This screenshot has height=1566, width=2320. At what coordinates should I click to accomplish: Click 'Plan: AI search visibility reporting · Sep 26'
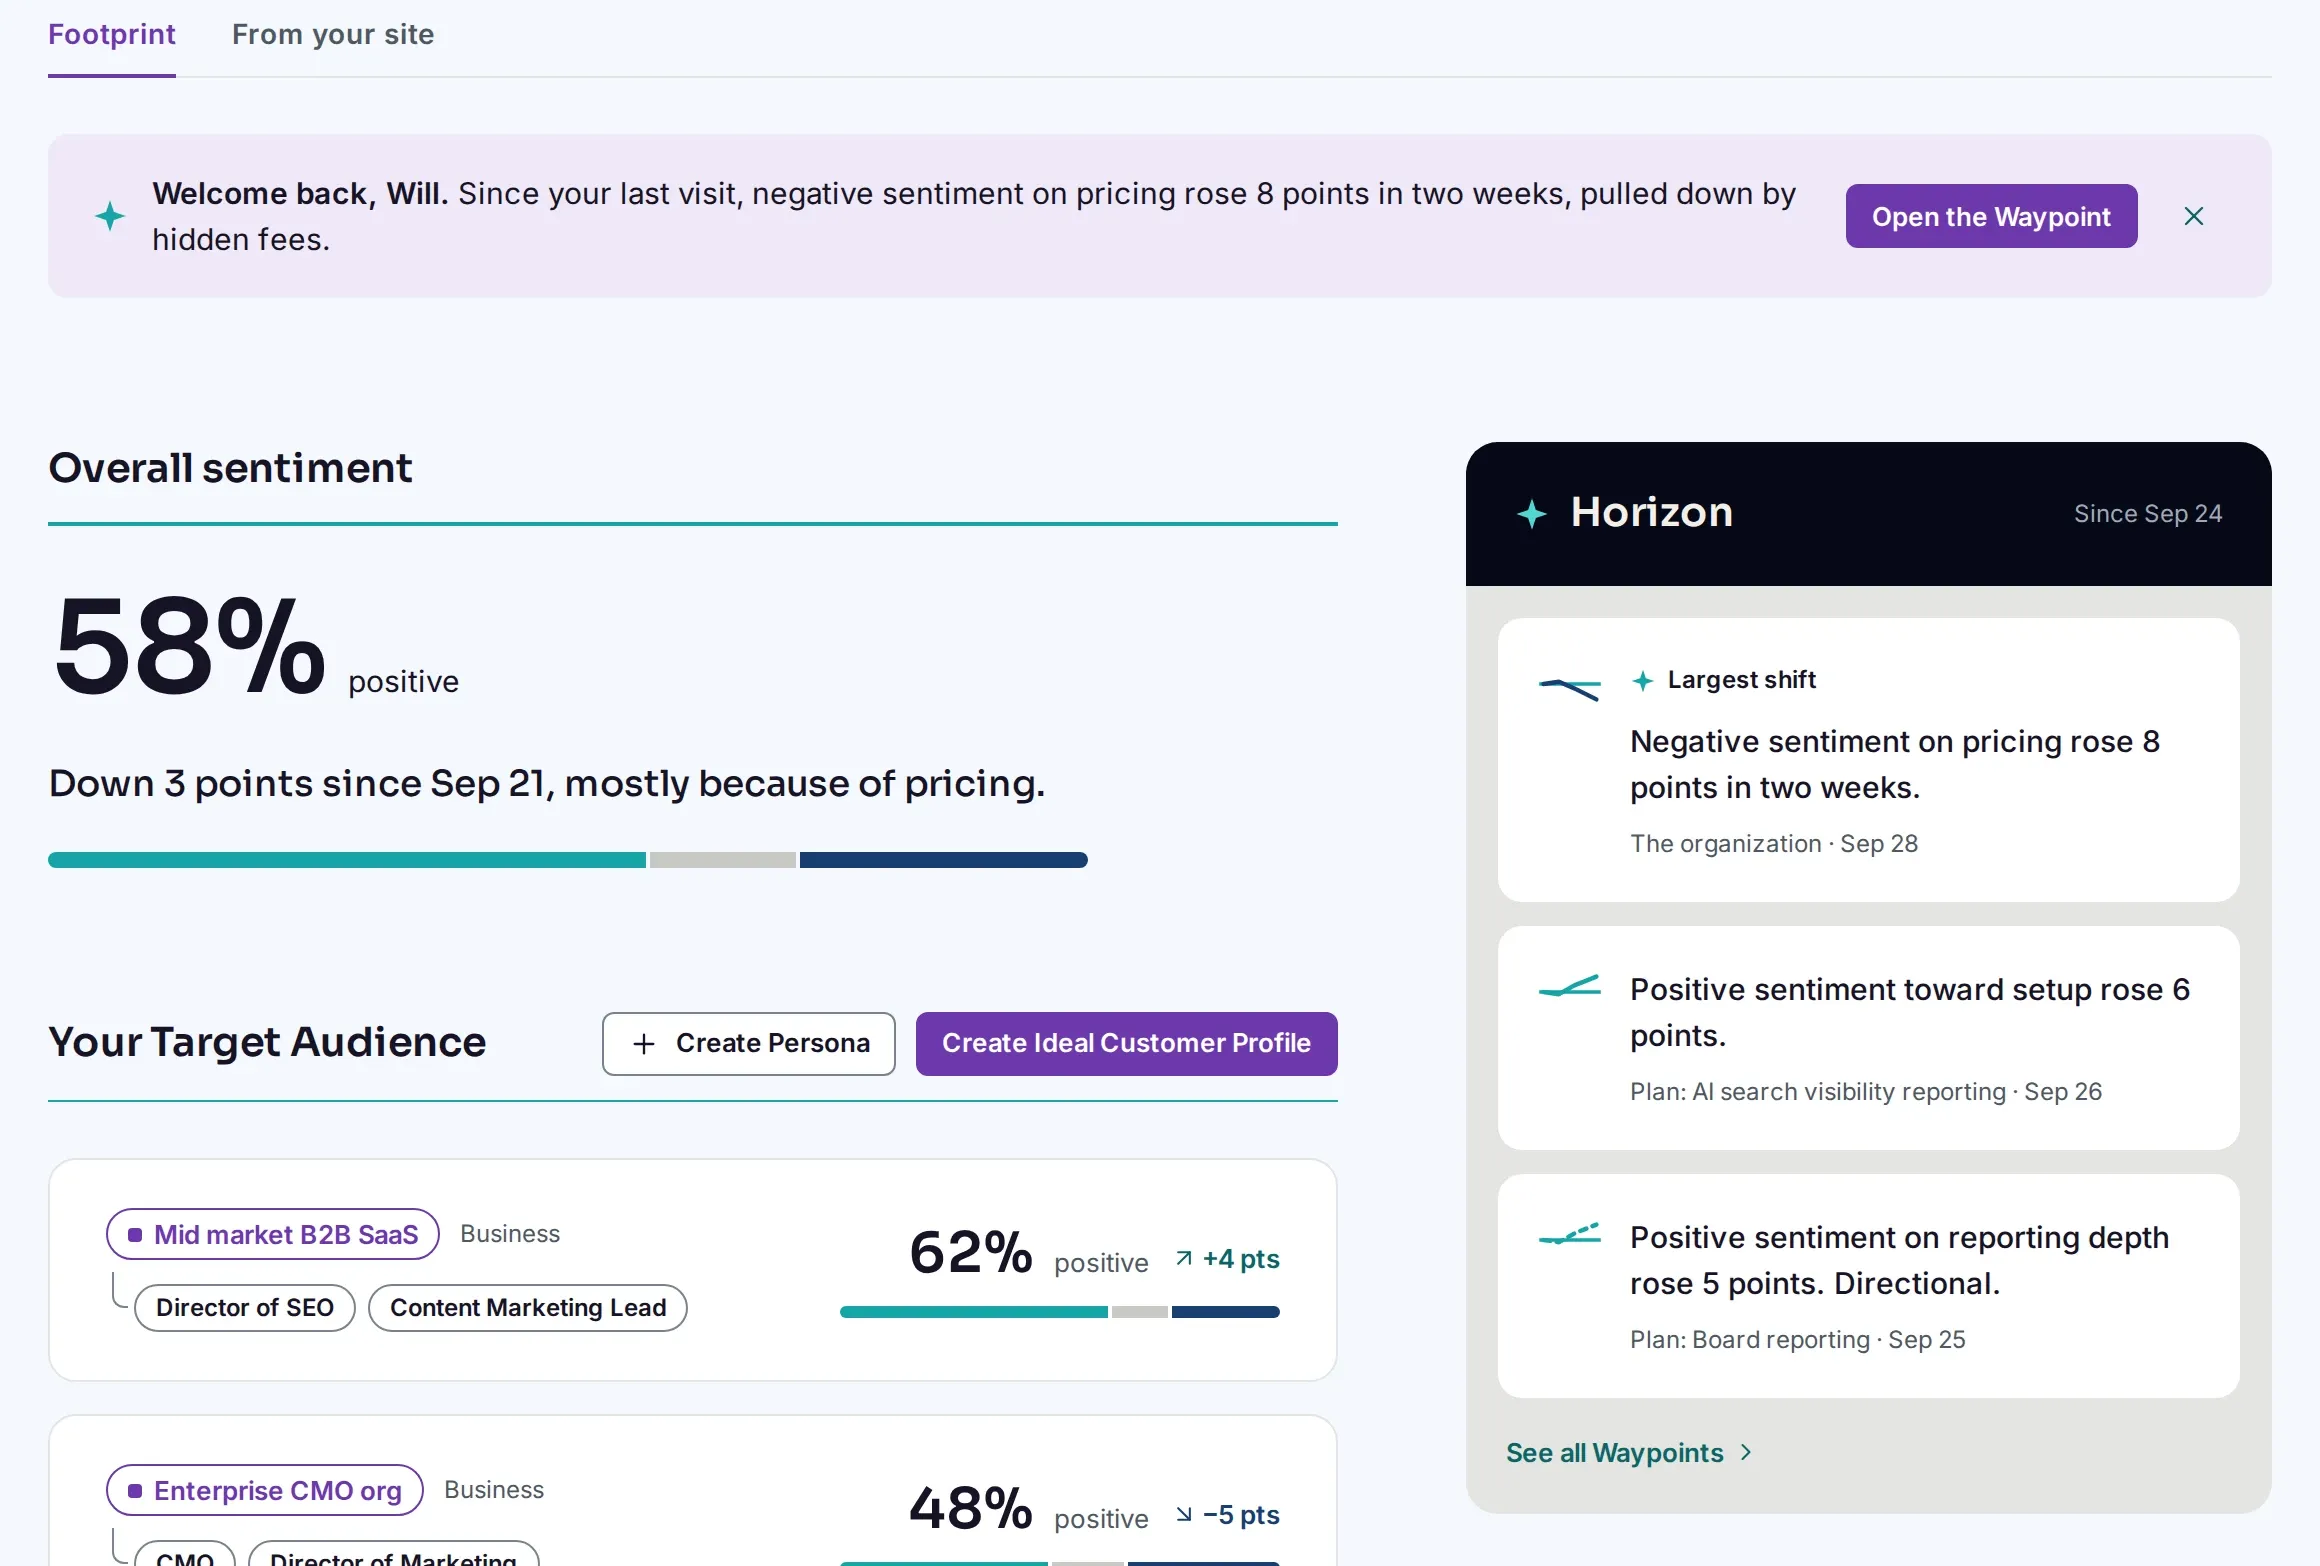pyautogui.click(x=1866, y=1091)
